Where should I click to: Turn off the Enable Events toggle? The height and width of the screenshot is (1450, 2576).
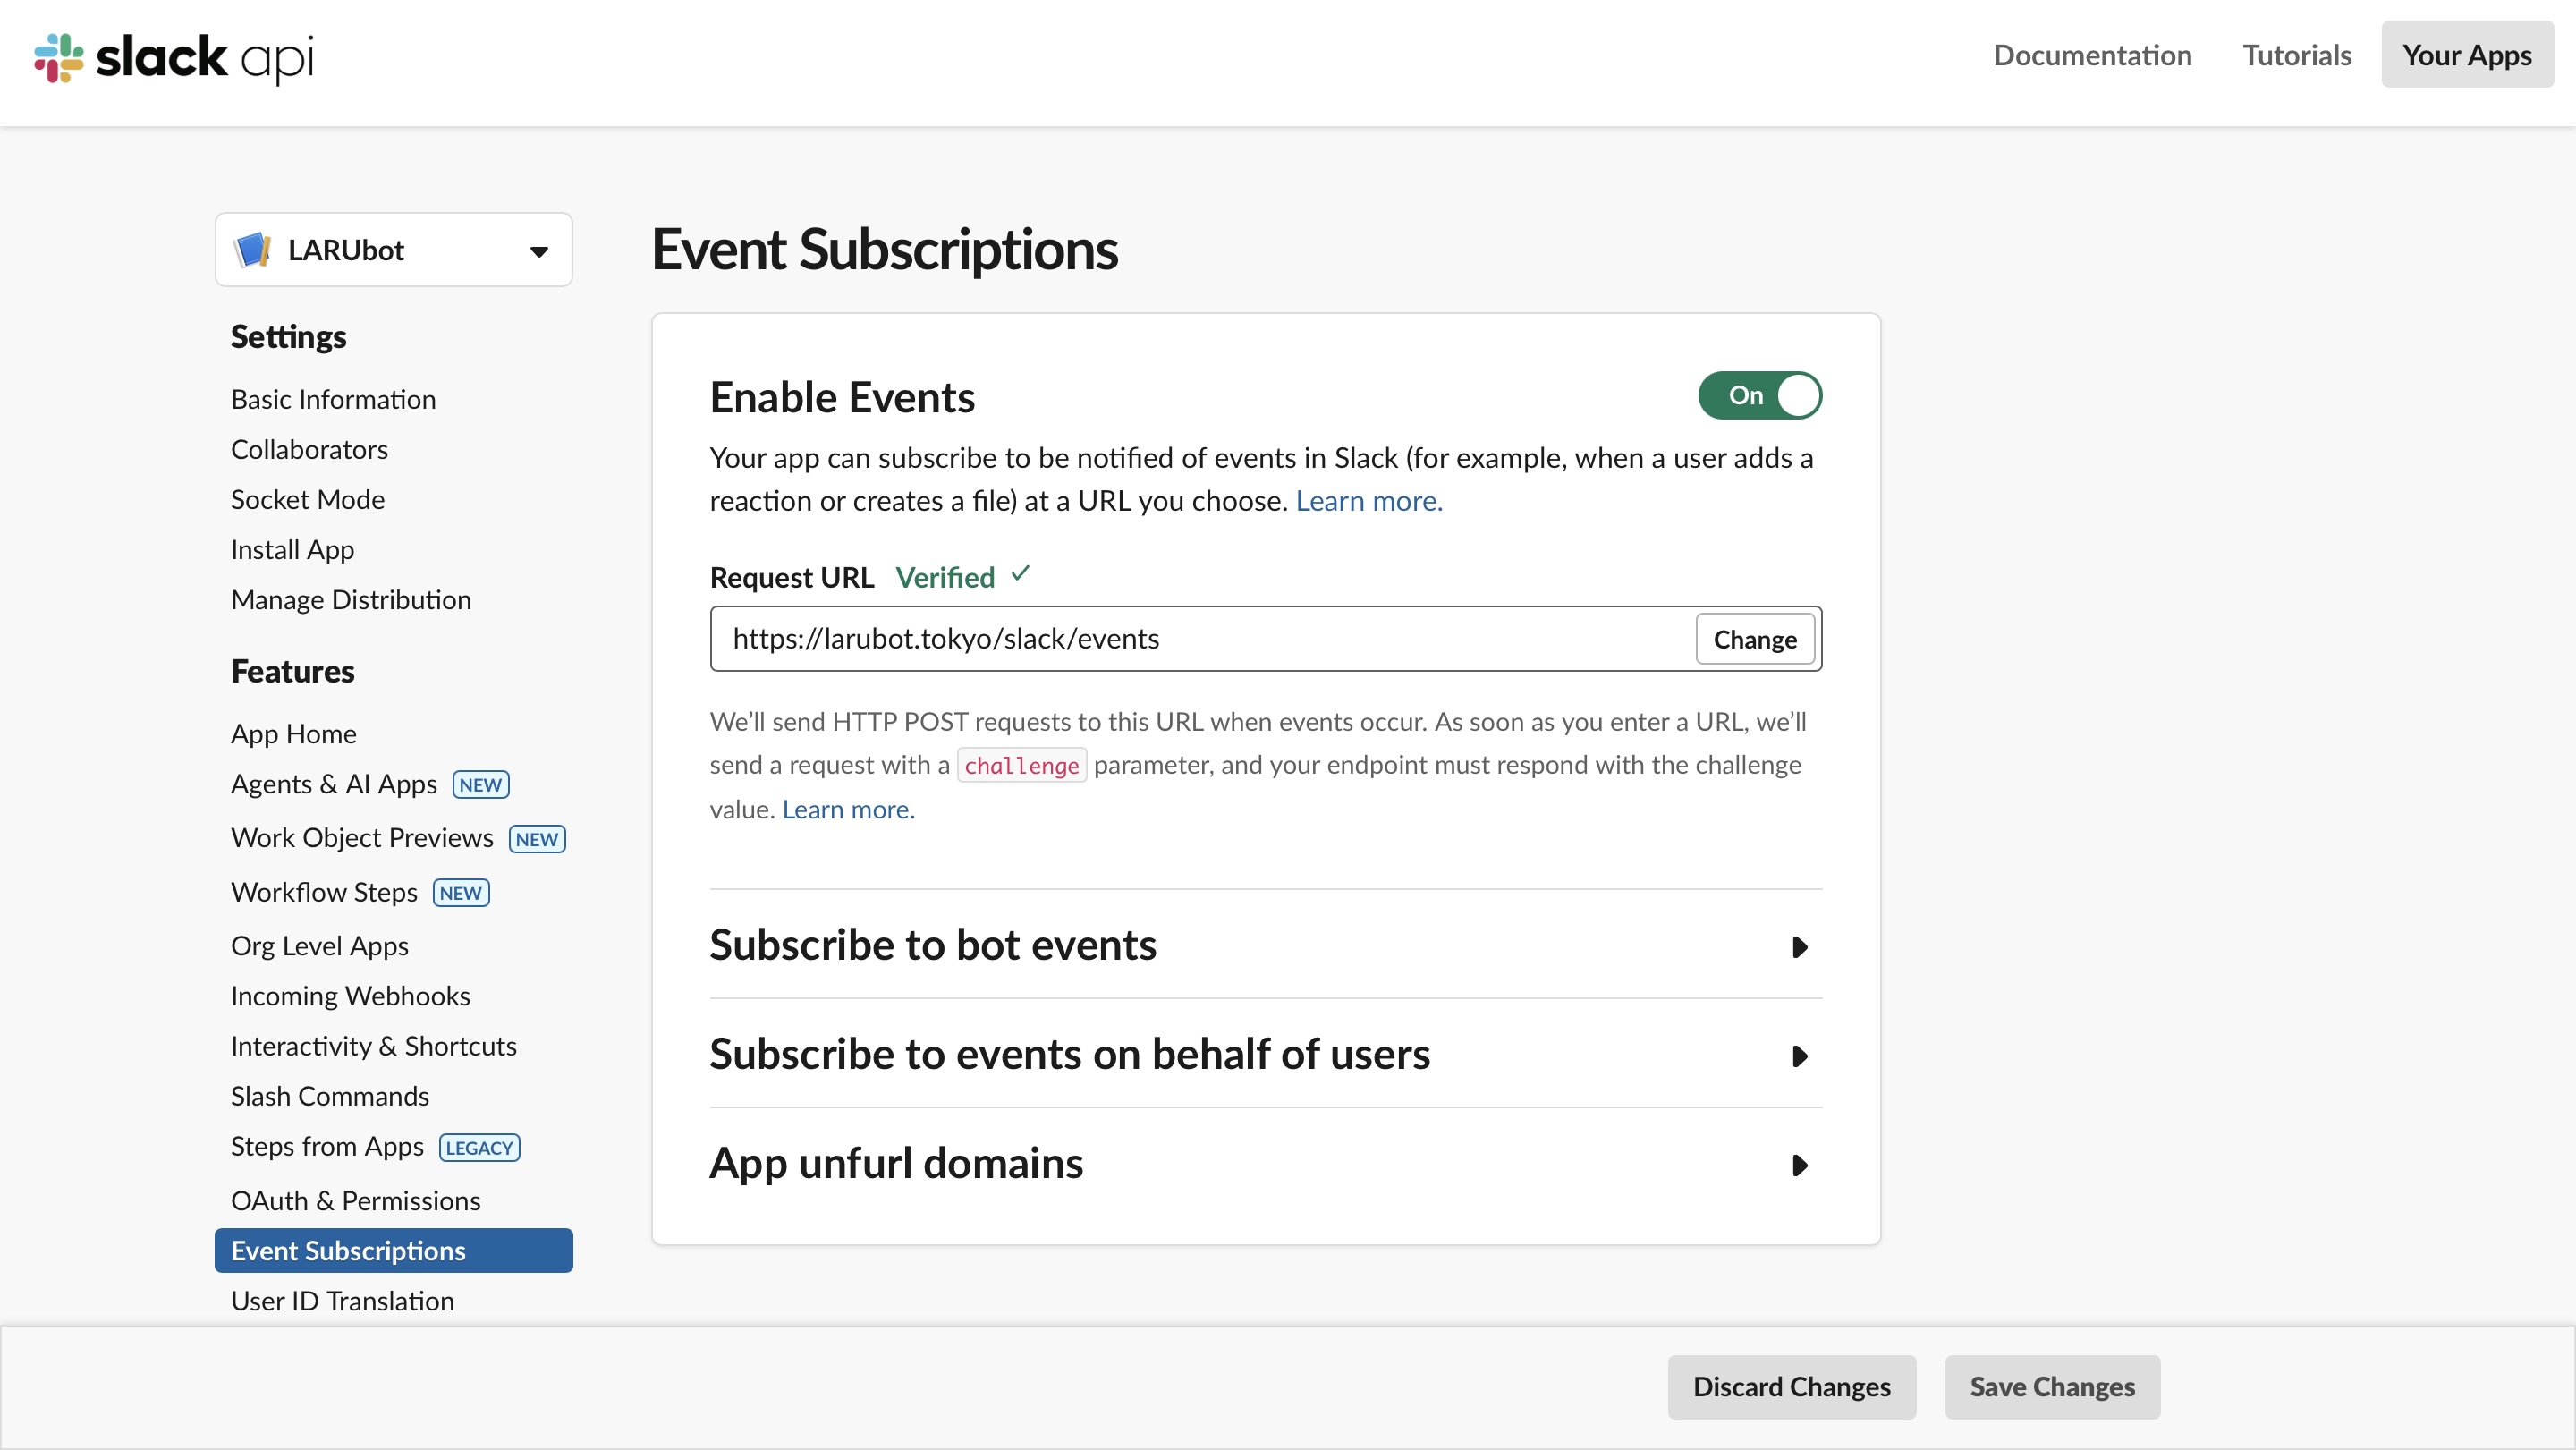(1759, 396)
